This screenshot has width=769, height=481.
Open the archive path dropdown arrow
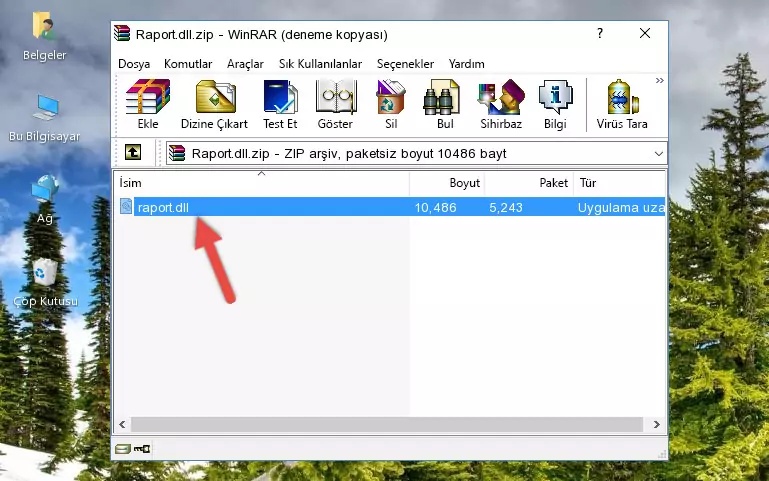tap(659, 153)
